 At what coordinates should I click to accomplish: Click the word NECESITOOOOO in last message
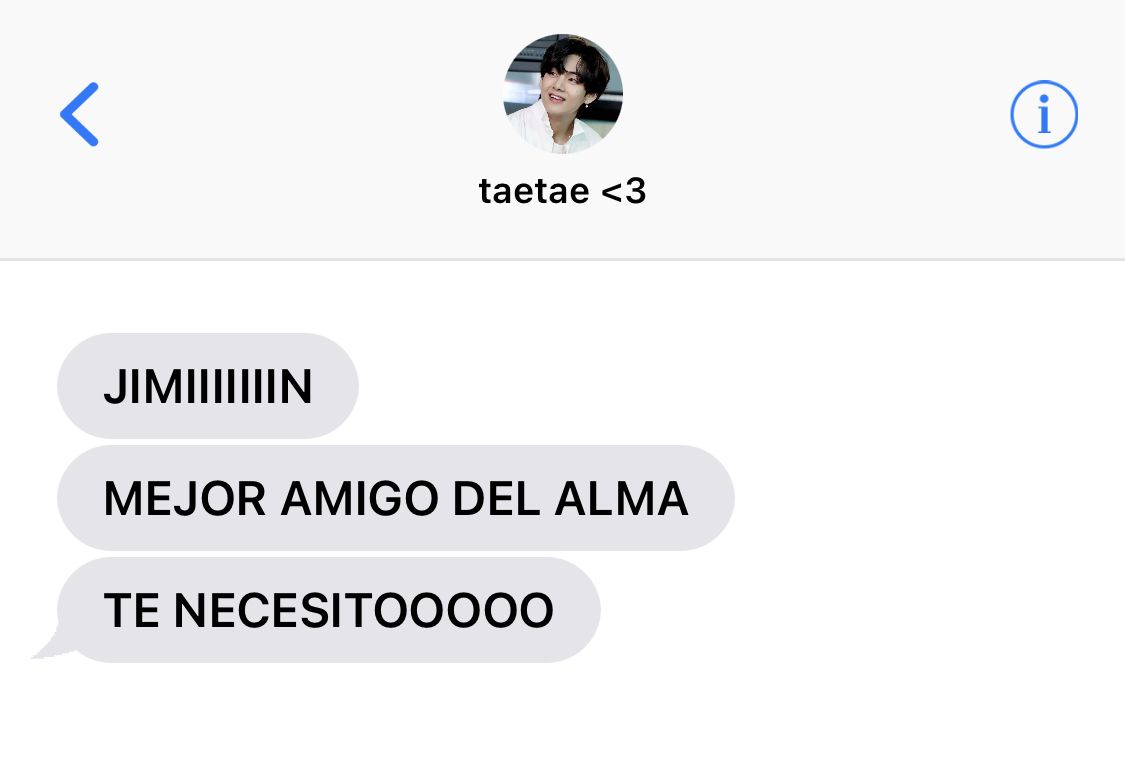(364, 610)
